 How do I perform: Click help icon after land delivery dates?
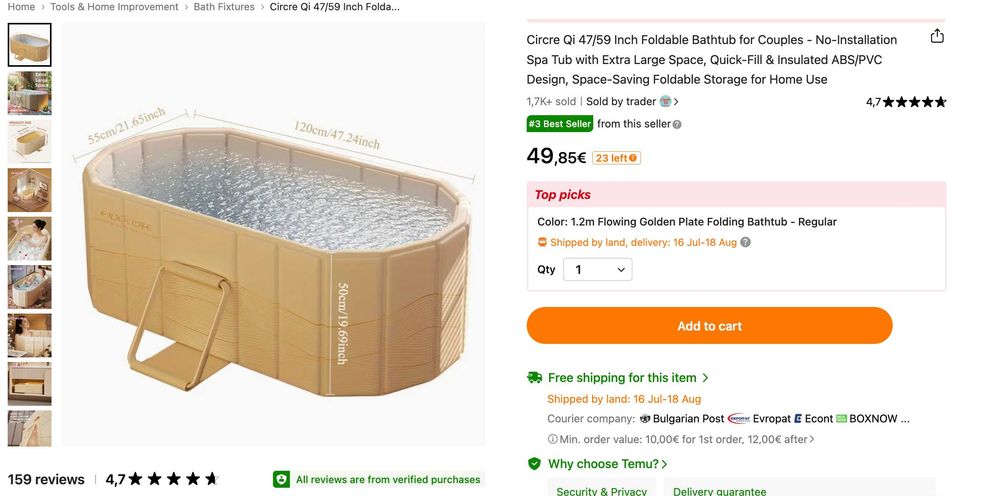tap(745, 242)
